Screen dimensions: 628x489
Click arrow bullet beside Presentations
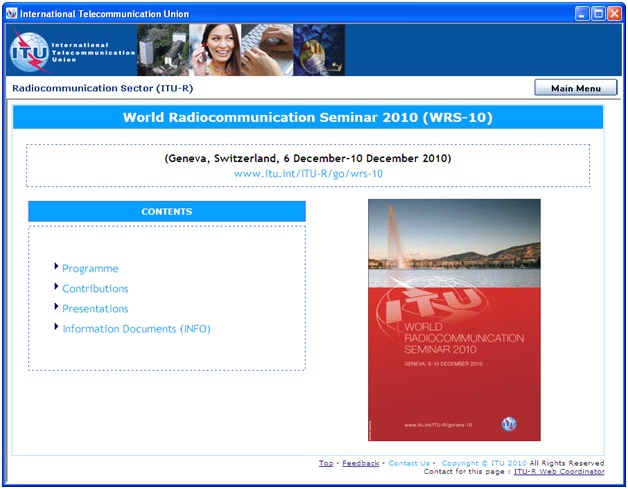[56, 306]
